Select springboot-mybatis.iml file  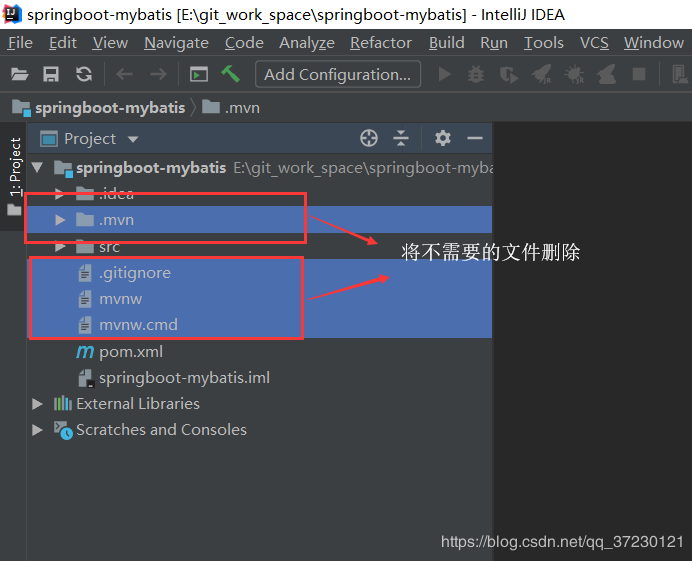[x=260, y=378]
